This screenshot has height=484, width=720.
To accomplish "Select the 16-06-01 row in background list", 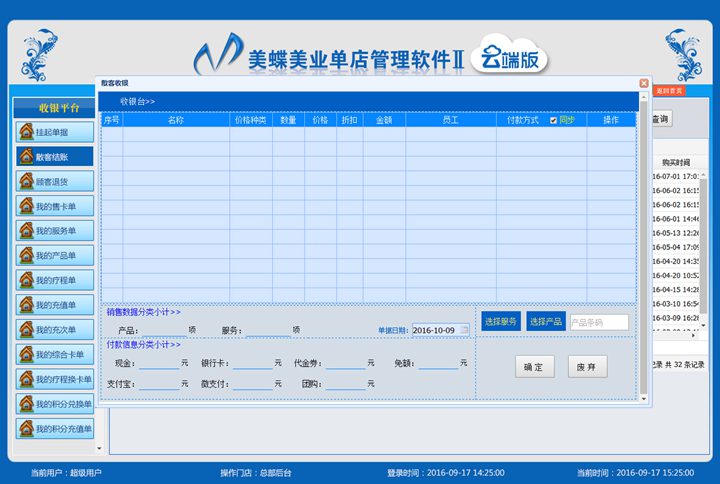I will click(675, 219).
